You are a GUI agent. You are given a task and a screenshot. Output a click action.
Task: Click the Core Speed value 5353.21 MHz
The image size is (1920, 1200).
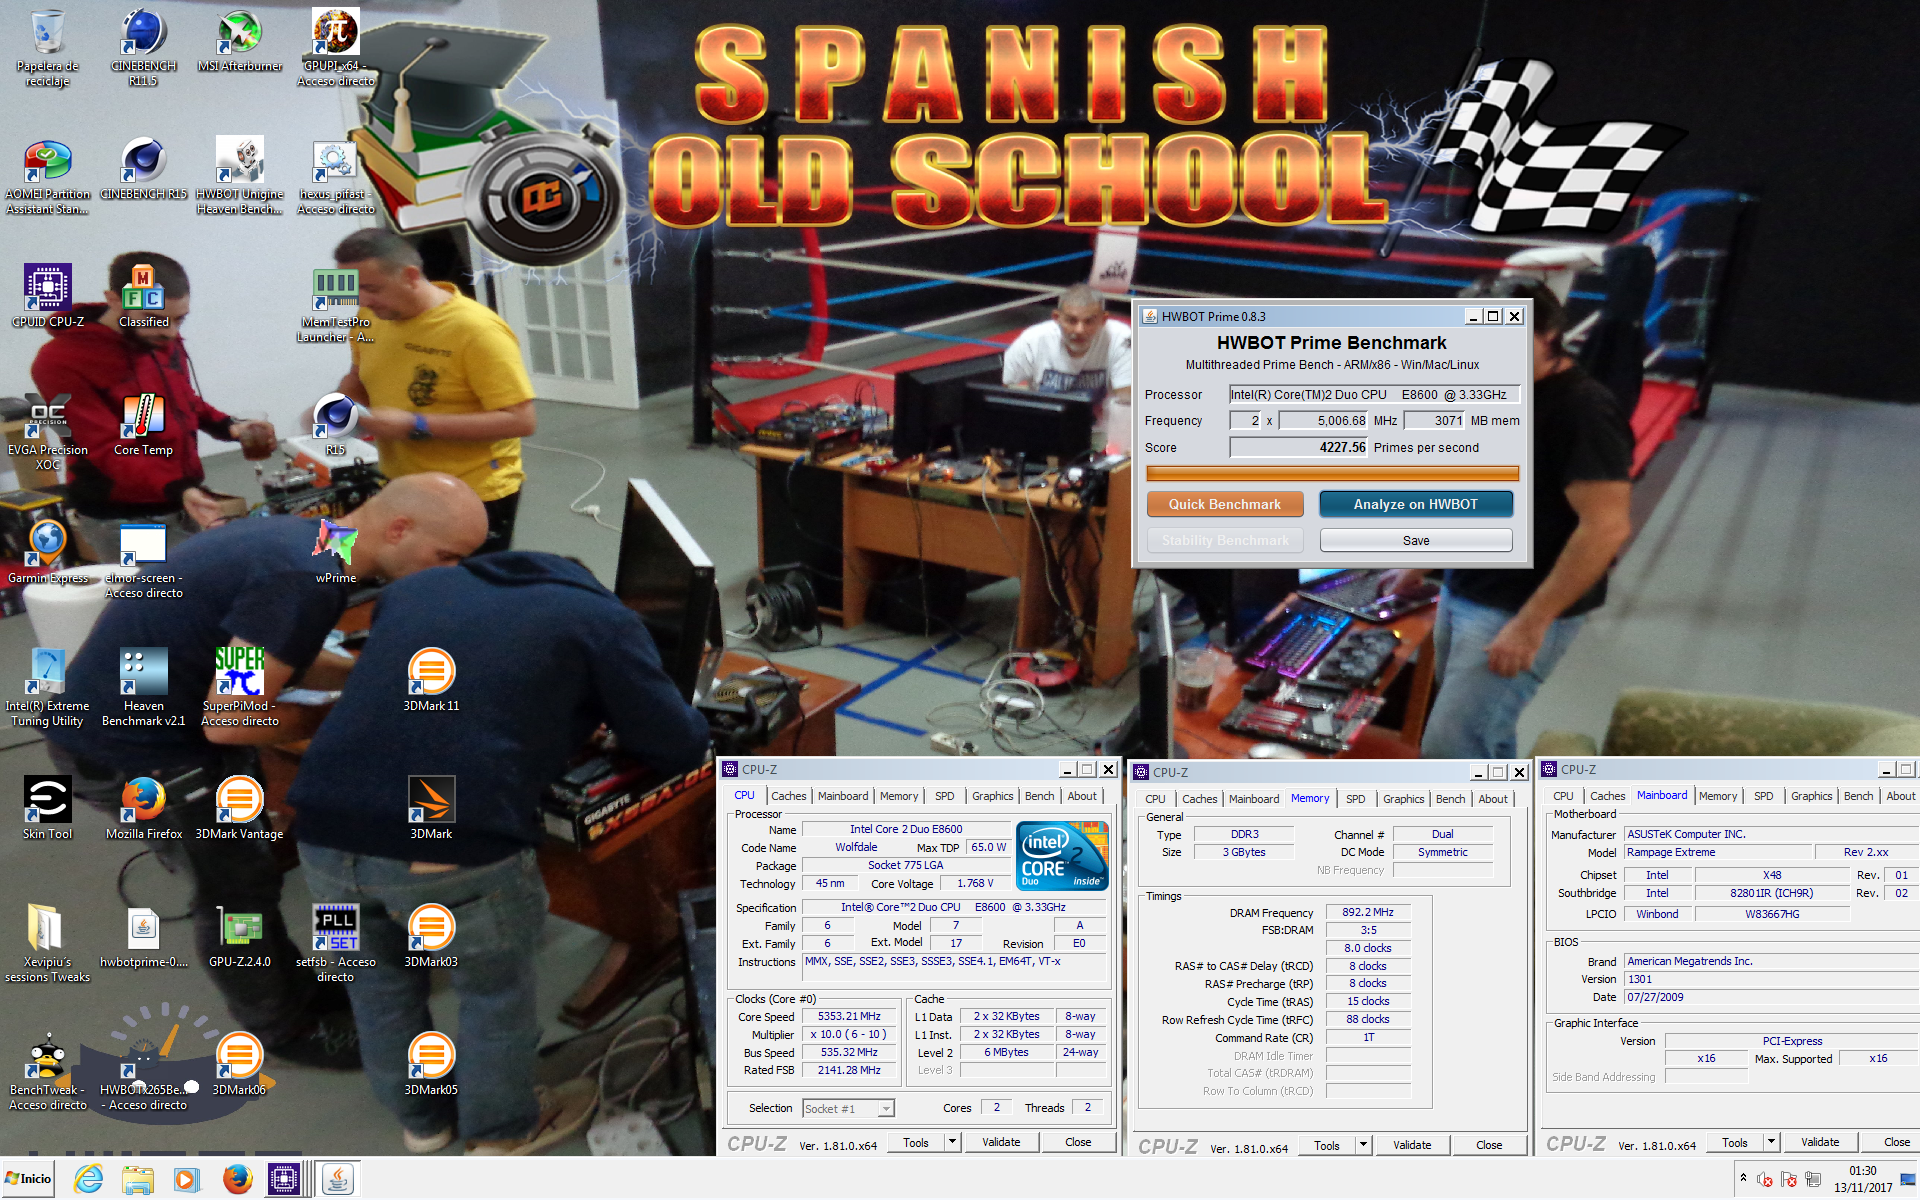(849, 1016)
